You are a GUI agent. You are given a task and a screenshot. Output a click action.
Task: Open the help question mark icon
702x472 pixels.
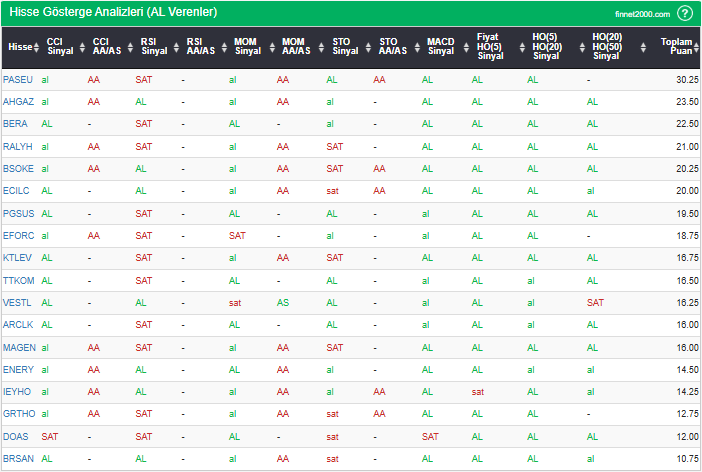tap(685, 13)
